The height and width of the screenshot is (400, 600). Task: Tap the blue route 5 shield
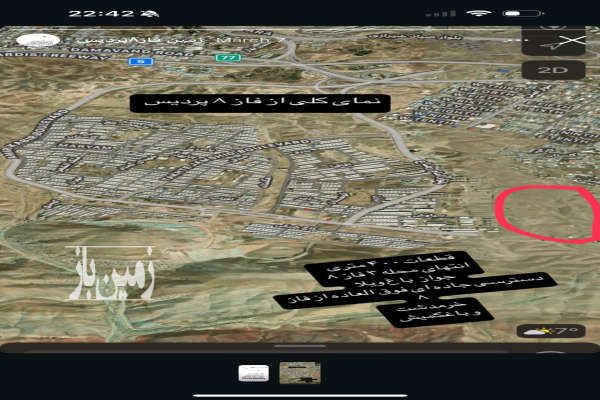tap(141, 61)
